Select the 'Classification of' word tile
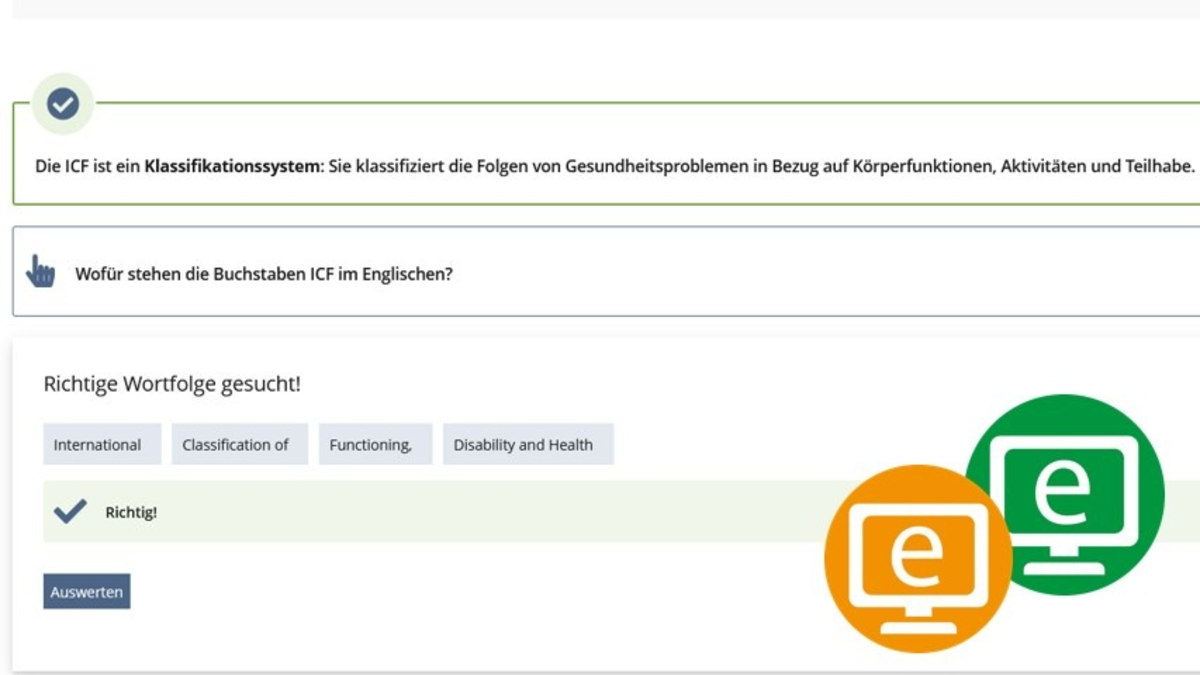The image size is (1200, 675). 239,444
